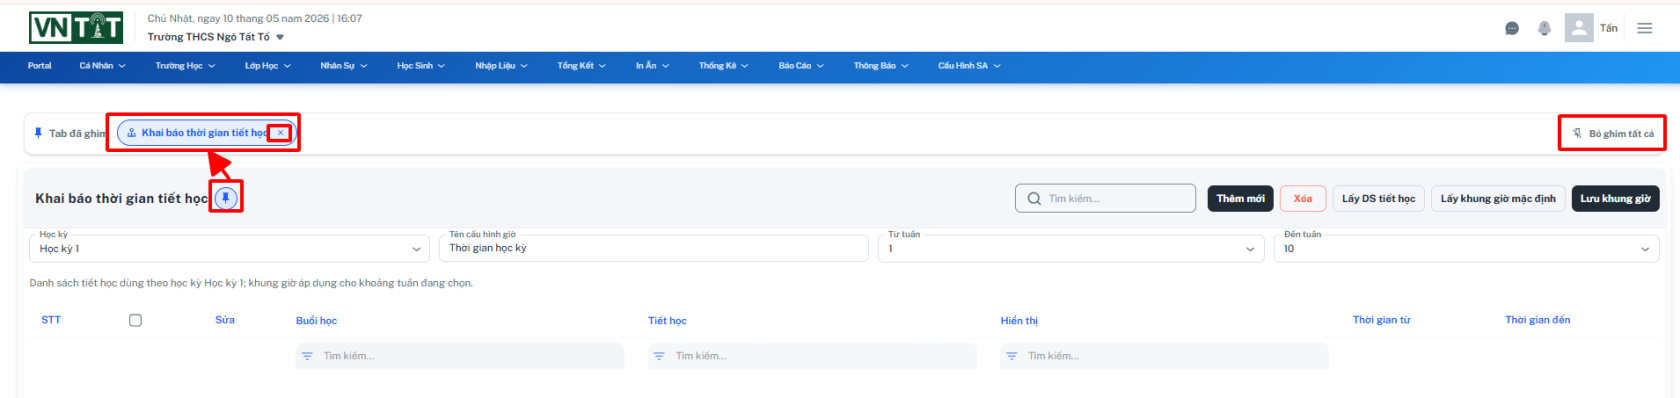Viewport: 1680px width, 398px height.
Task: Click Bỏ ghim tất cả button
Action: tap(1613, 133)
